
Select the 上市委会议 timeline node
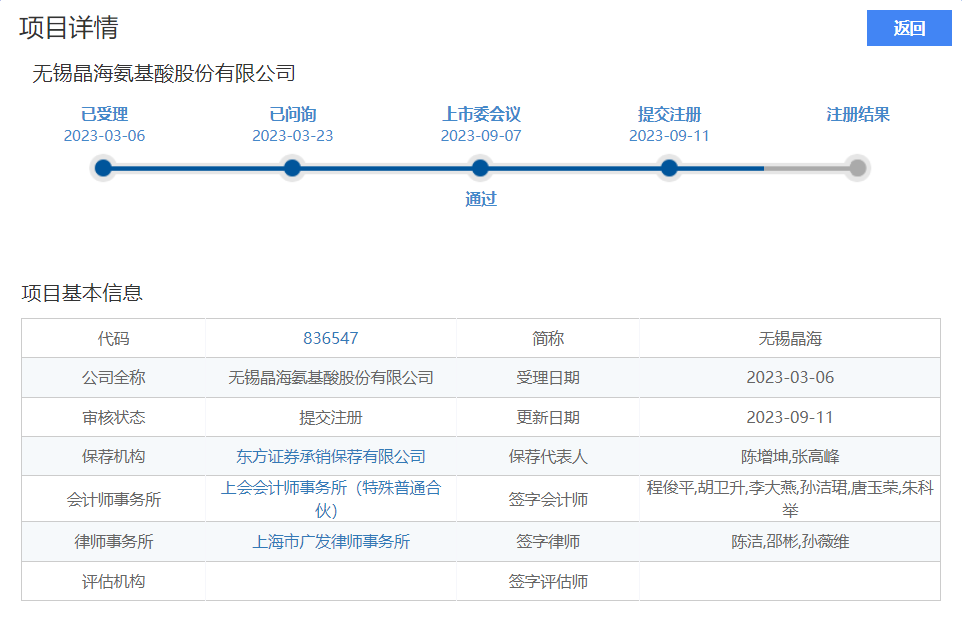point(480,168)
